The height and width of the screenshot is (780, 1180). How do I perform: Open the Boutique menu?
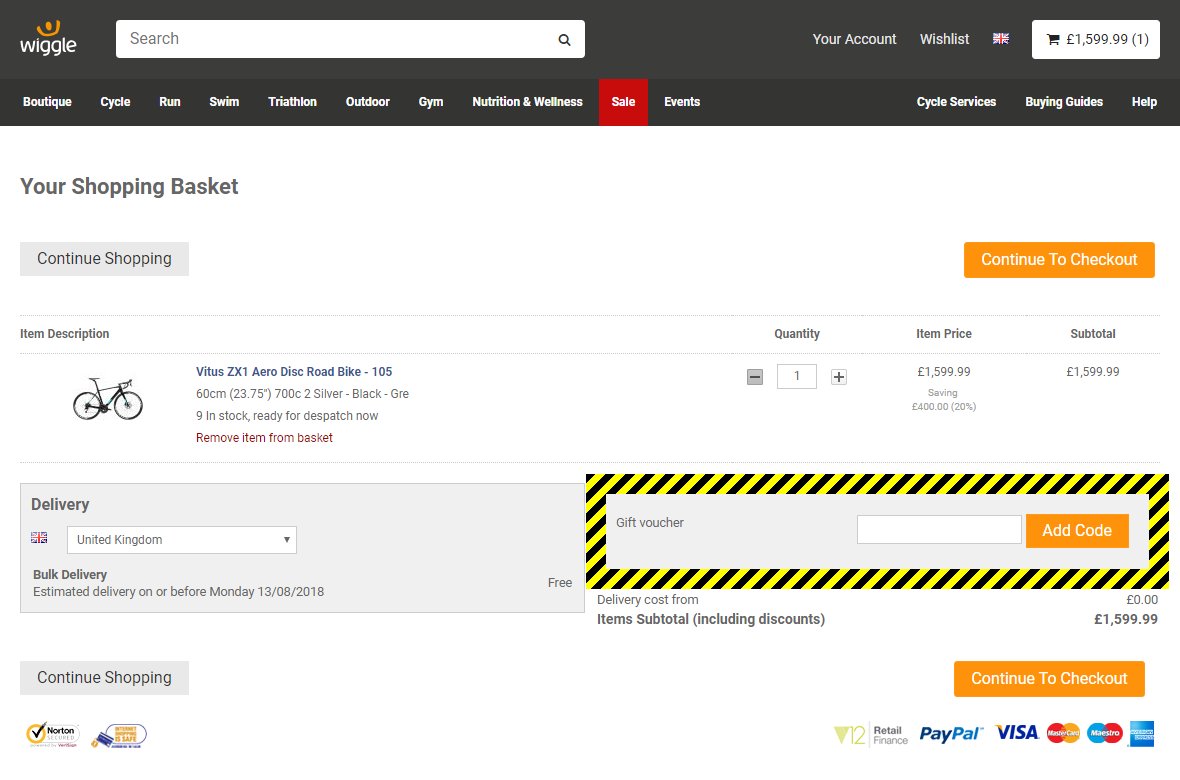[47, 102]
